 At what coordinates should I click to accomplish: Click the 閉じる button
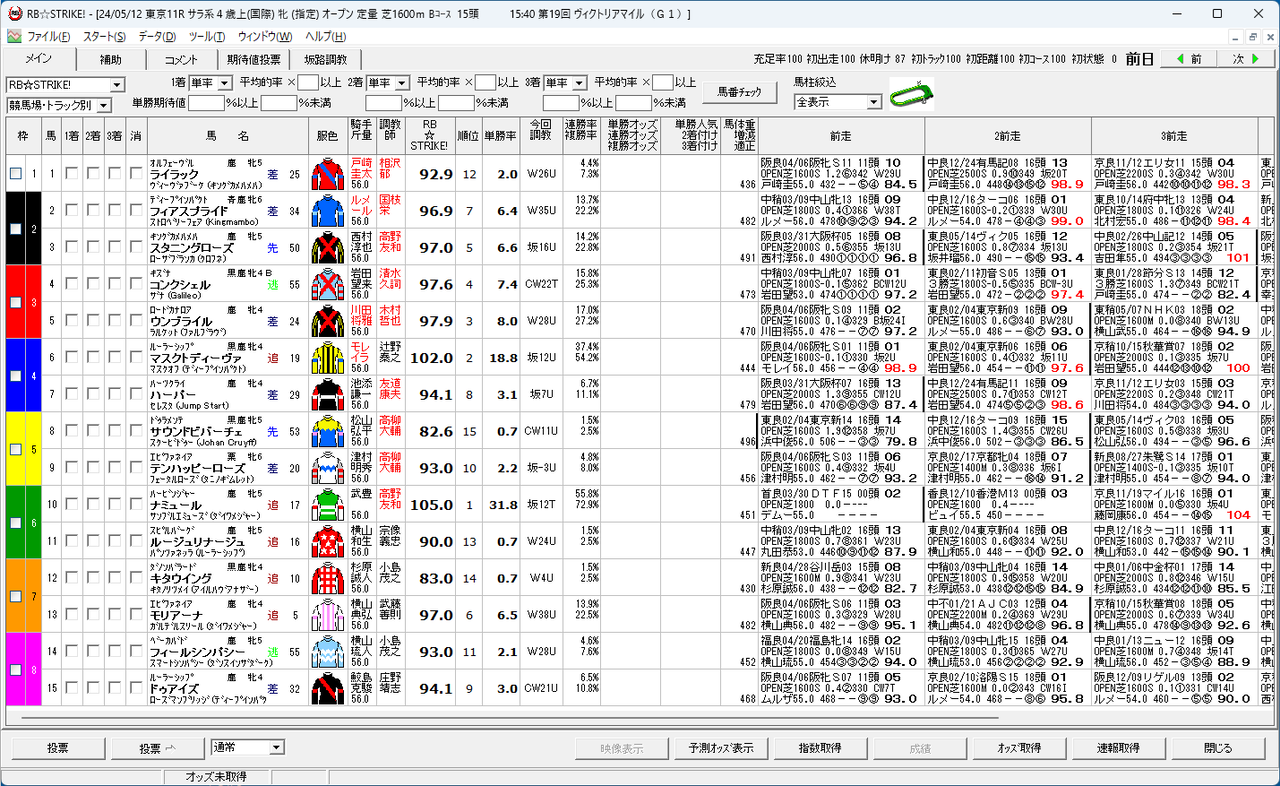pos(1218,748)
